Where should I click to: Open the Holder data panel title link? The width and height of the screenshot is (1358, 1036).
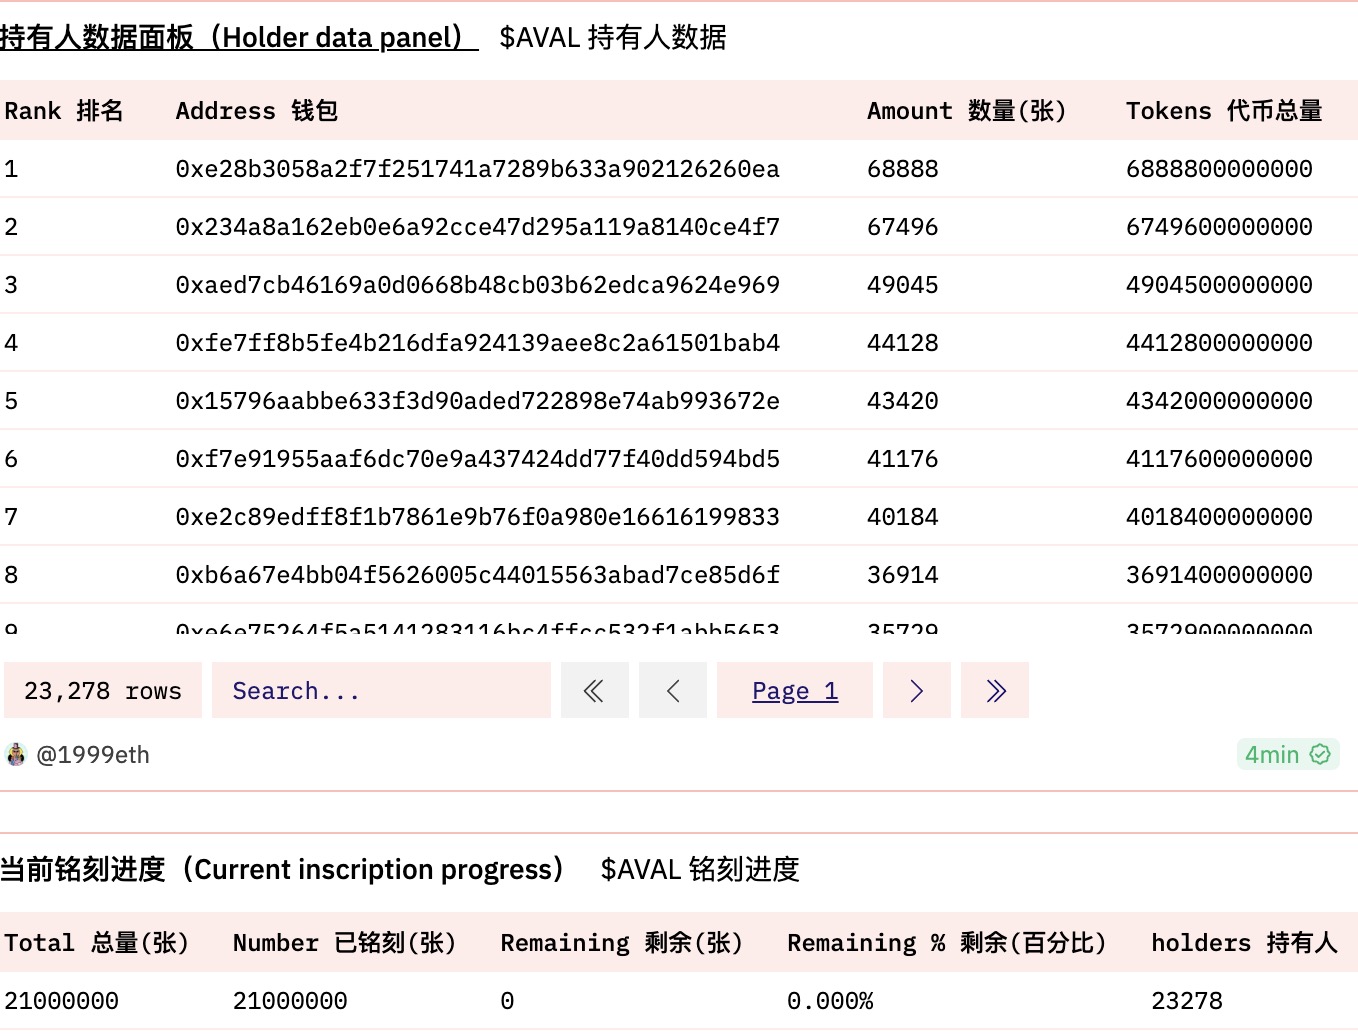click(237, 36)
